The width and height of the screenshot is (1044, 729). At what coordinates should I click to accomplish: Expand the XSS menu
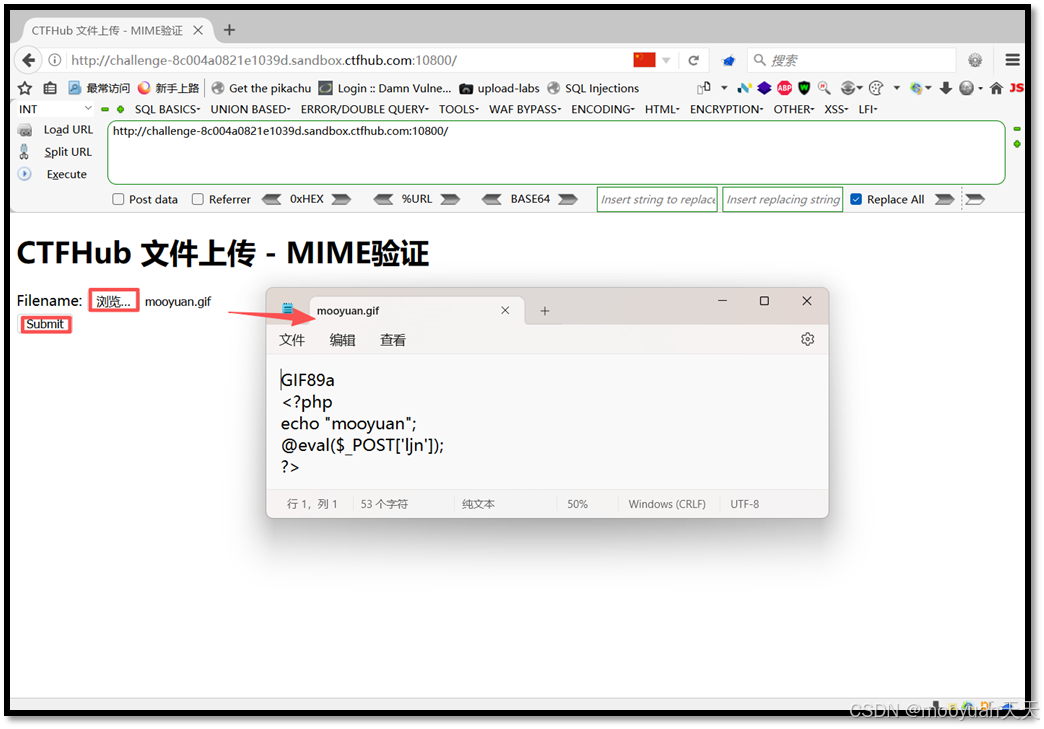pyautogui.click(x=836, y=109)
